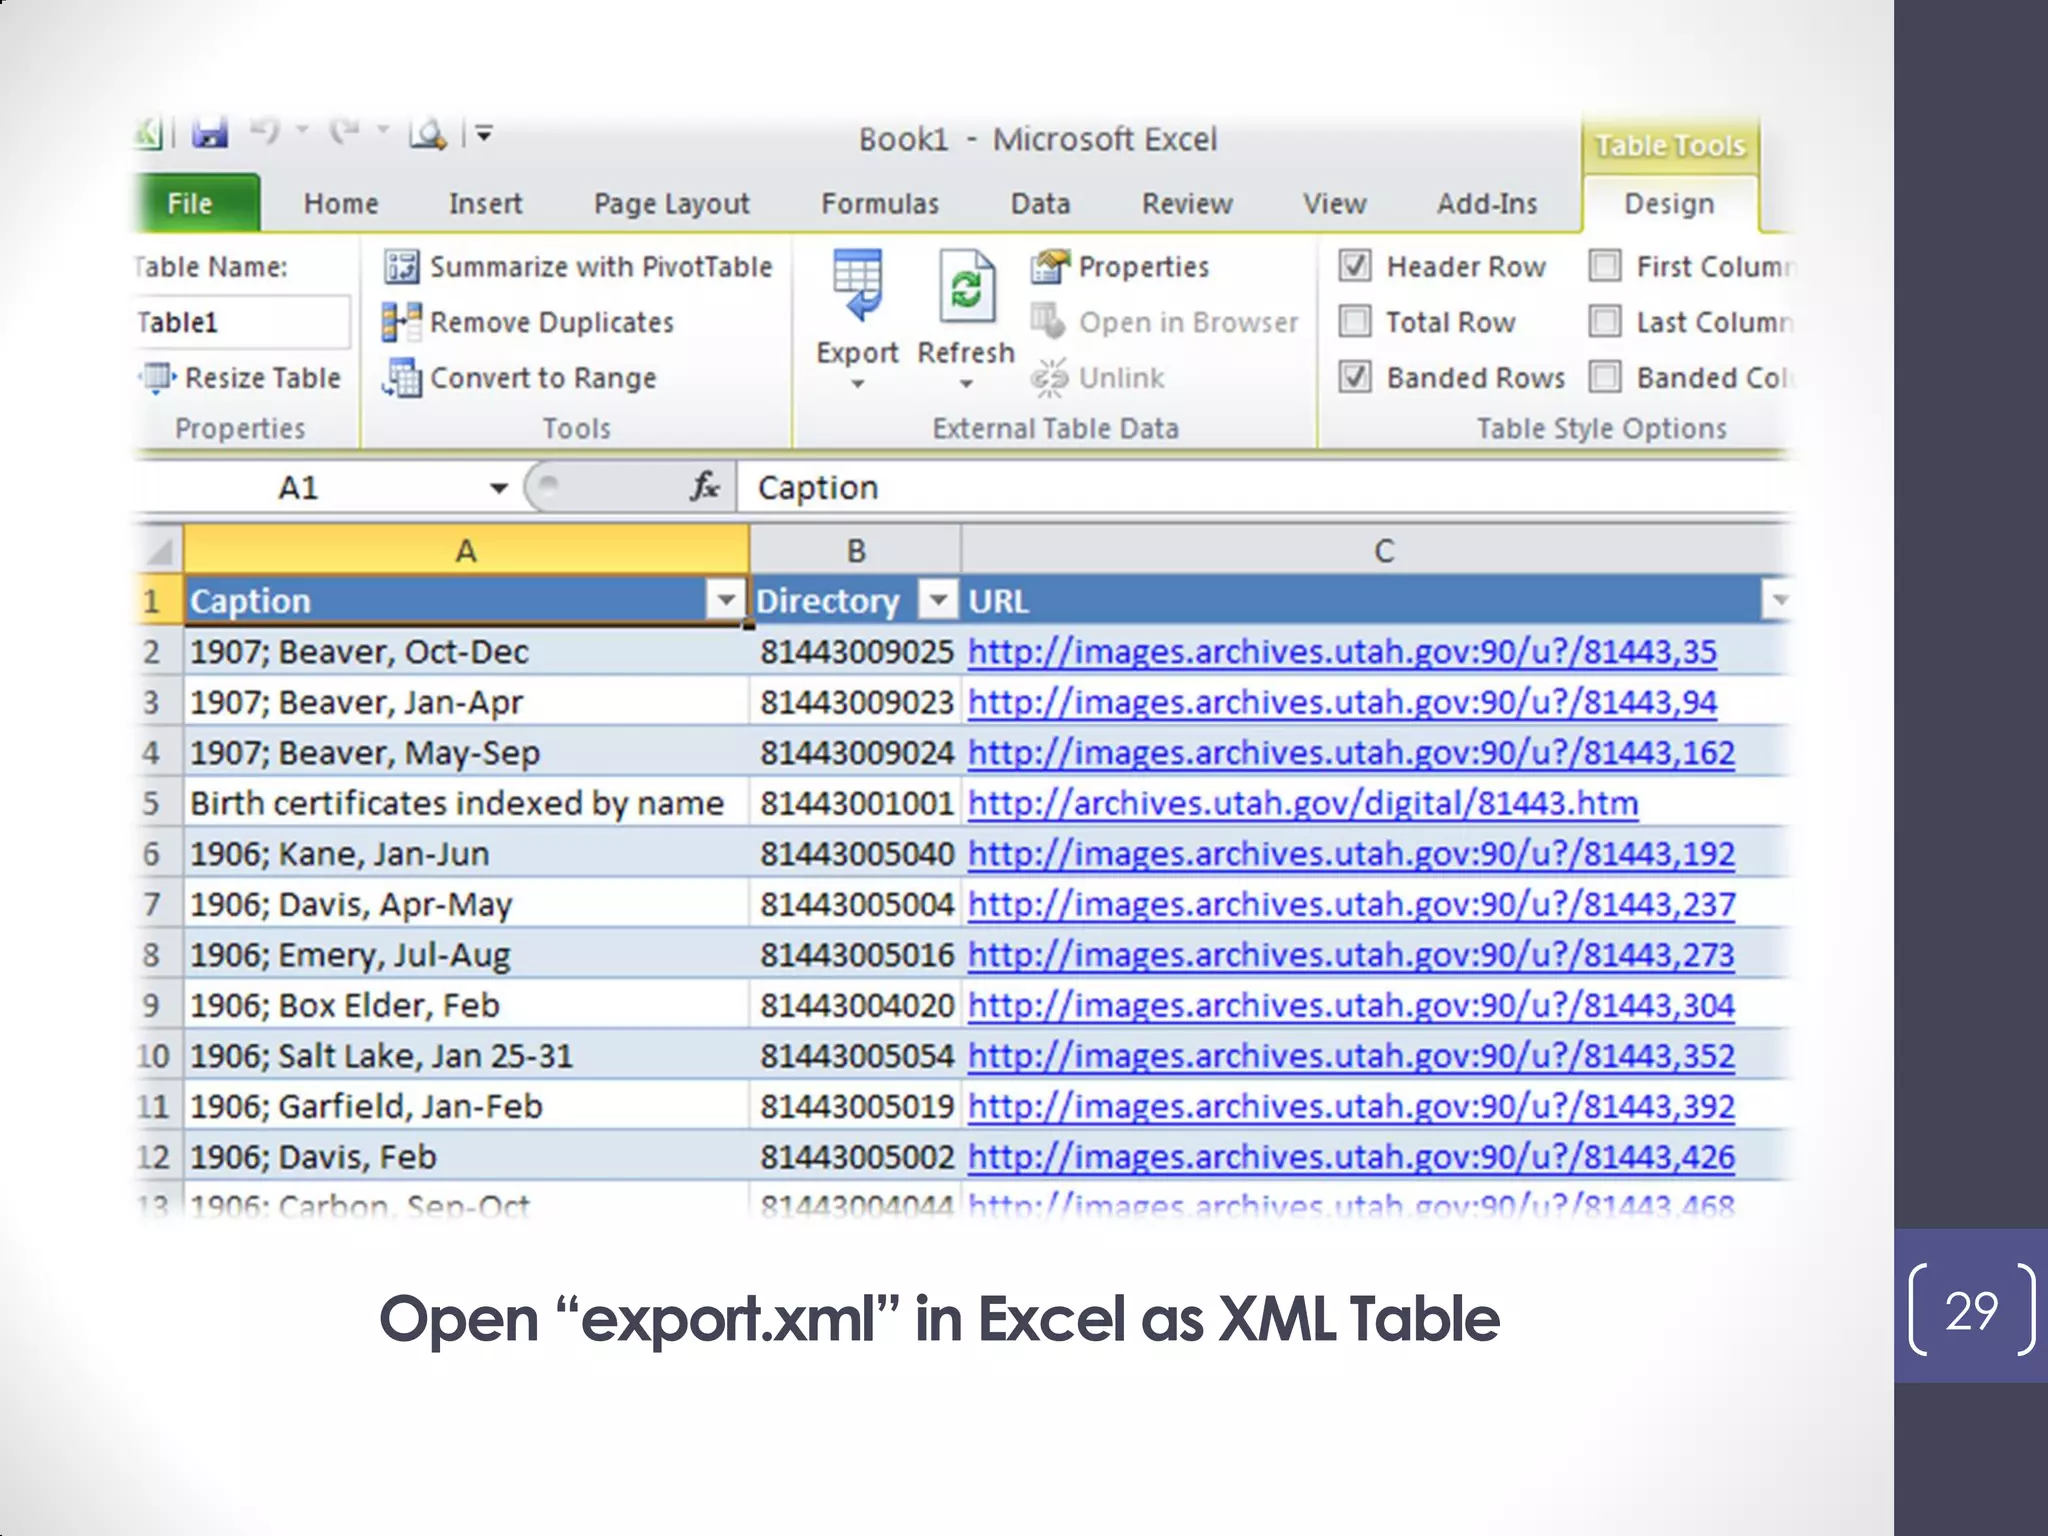2048x1536 pixels.
Task: Toggle the Banded Rows checkbox
Action: coord(1355,377)
